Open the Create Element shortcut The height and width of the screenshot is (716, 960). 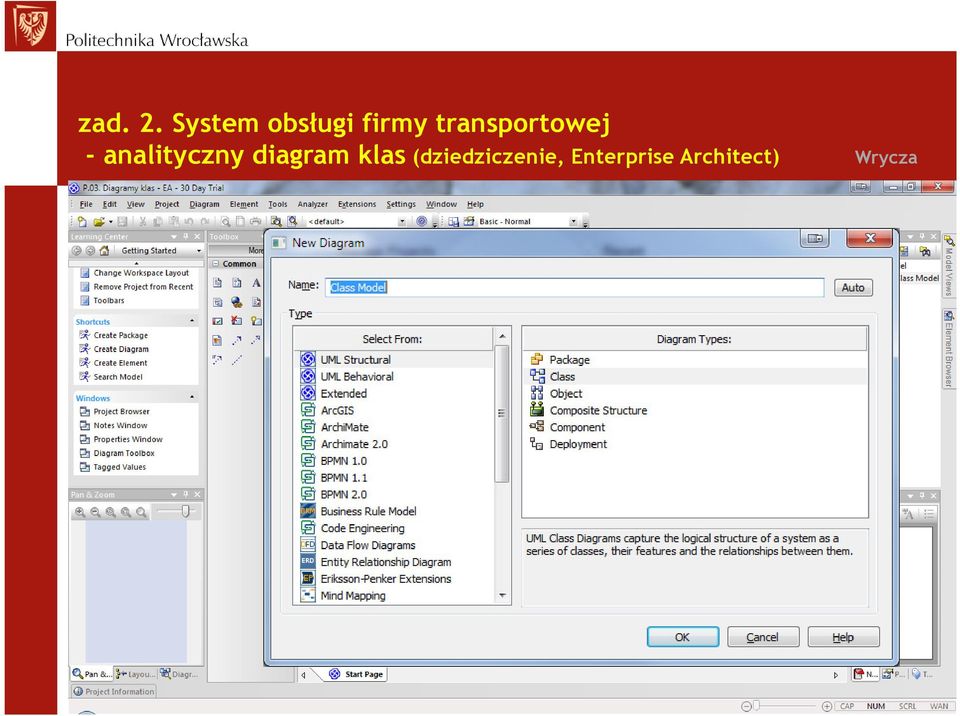120,363
